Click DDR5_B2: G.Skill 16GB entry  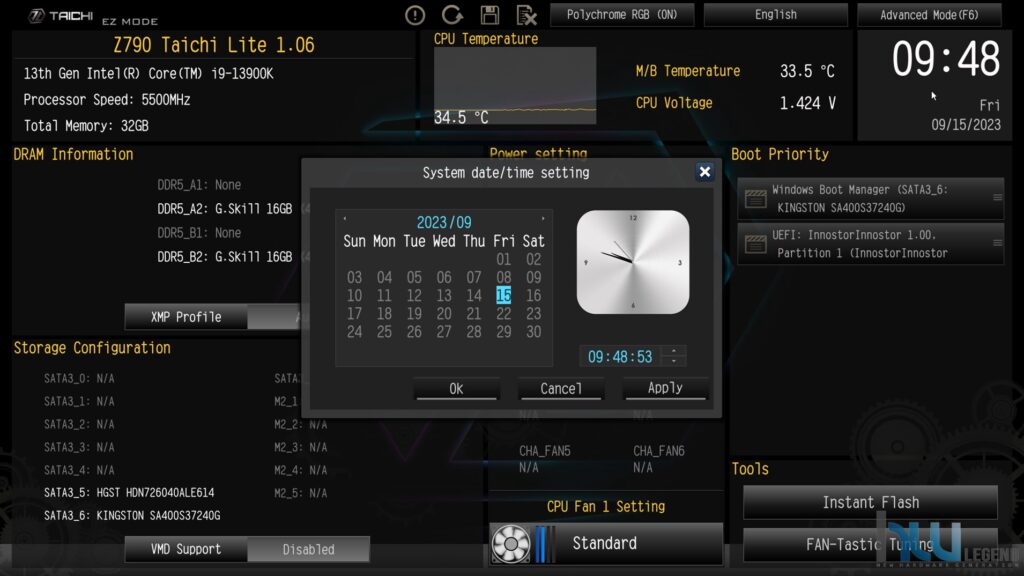(x=225, y=257)
